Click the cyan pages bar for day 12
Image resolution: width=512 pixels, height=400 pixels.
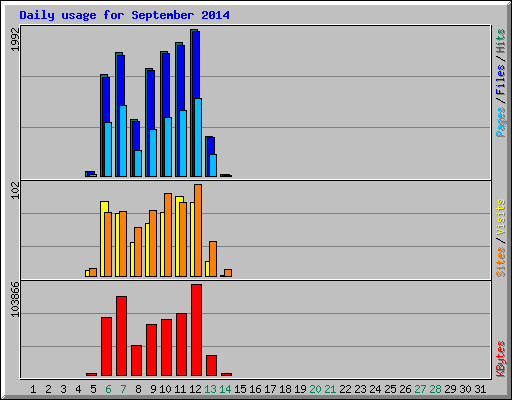coord(198,137)
